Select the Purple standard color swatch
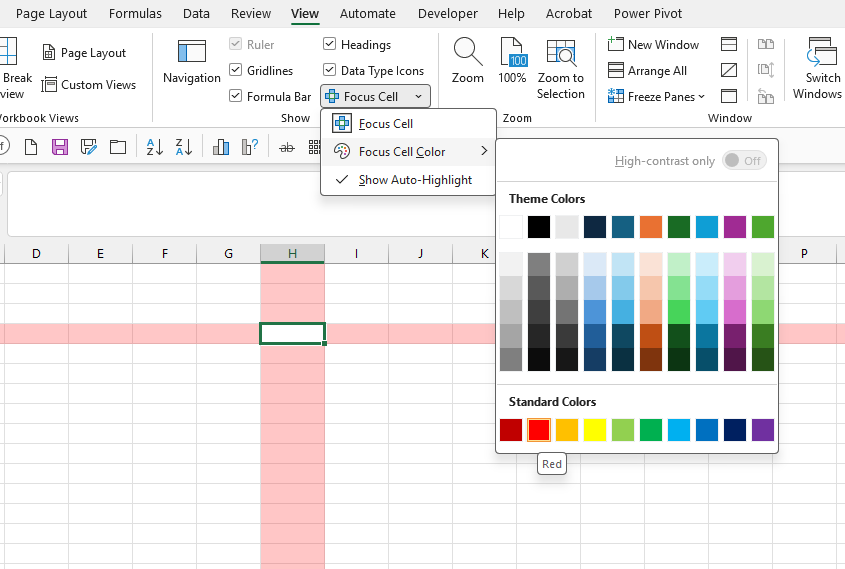This screenshot has width=845, height=569. point(763,430)
